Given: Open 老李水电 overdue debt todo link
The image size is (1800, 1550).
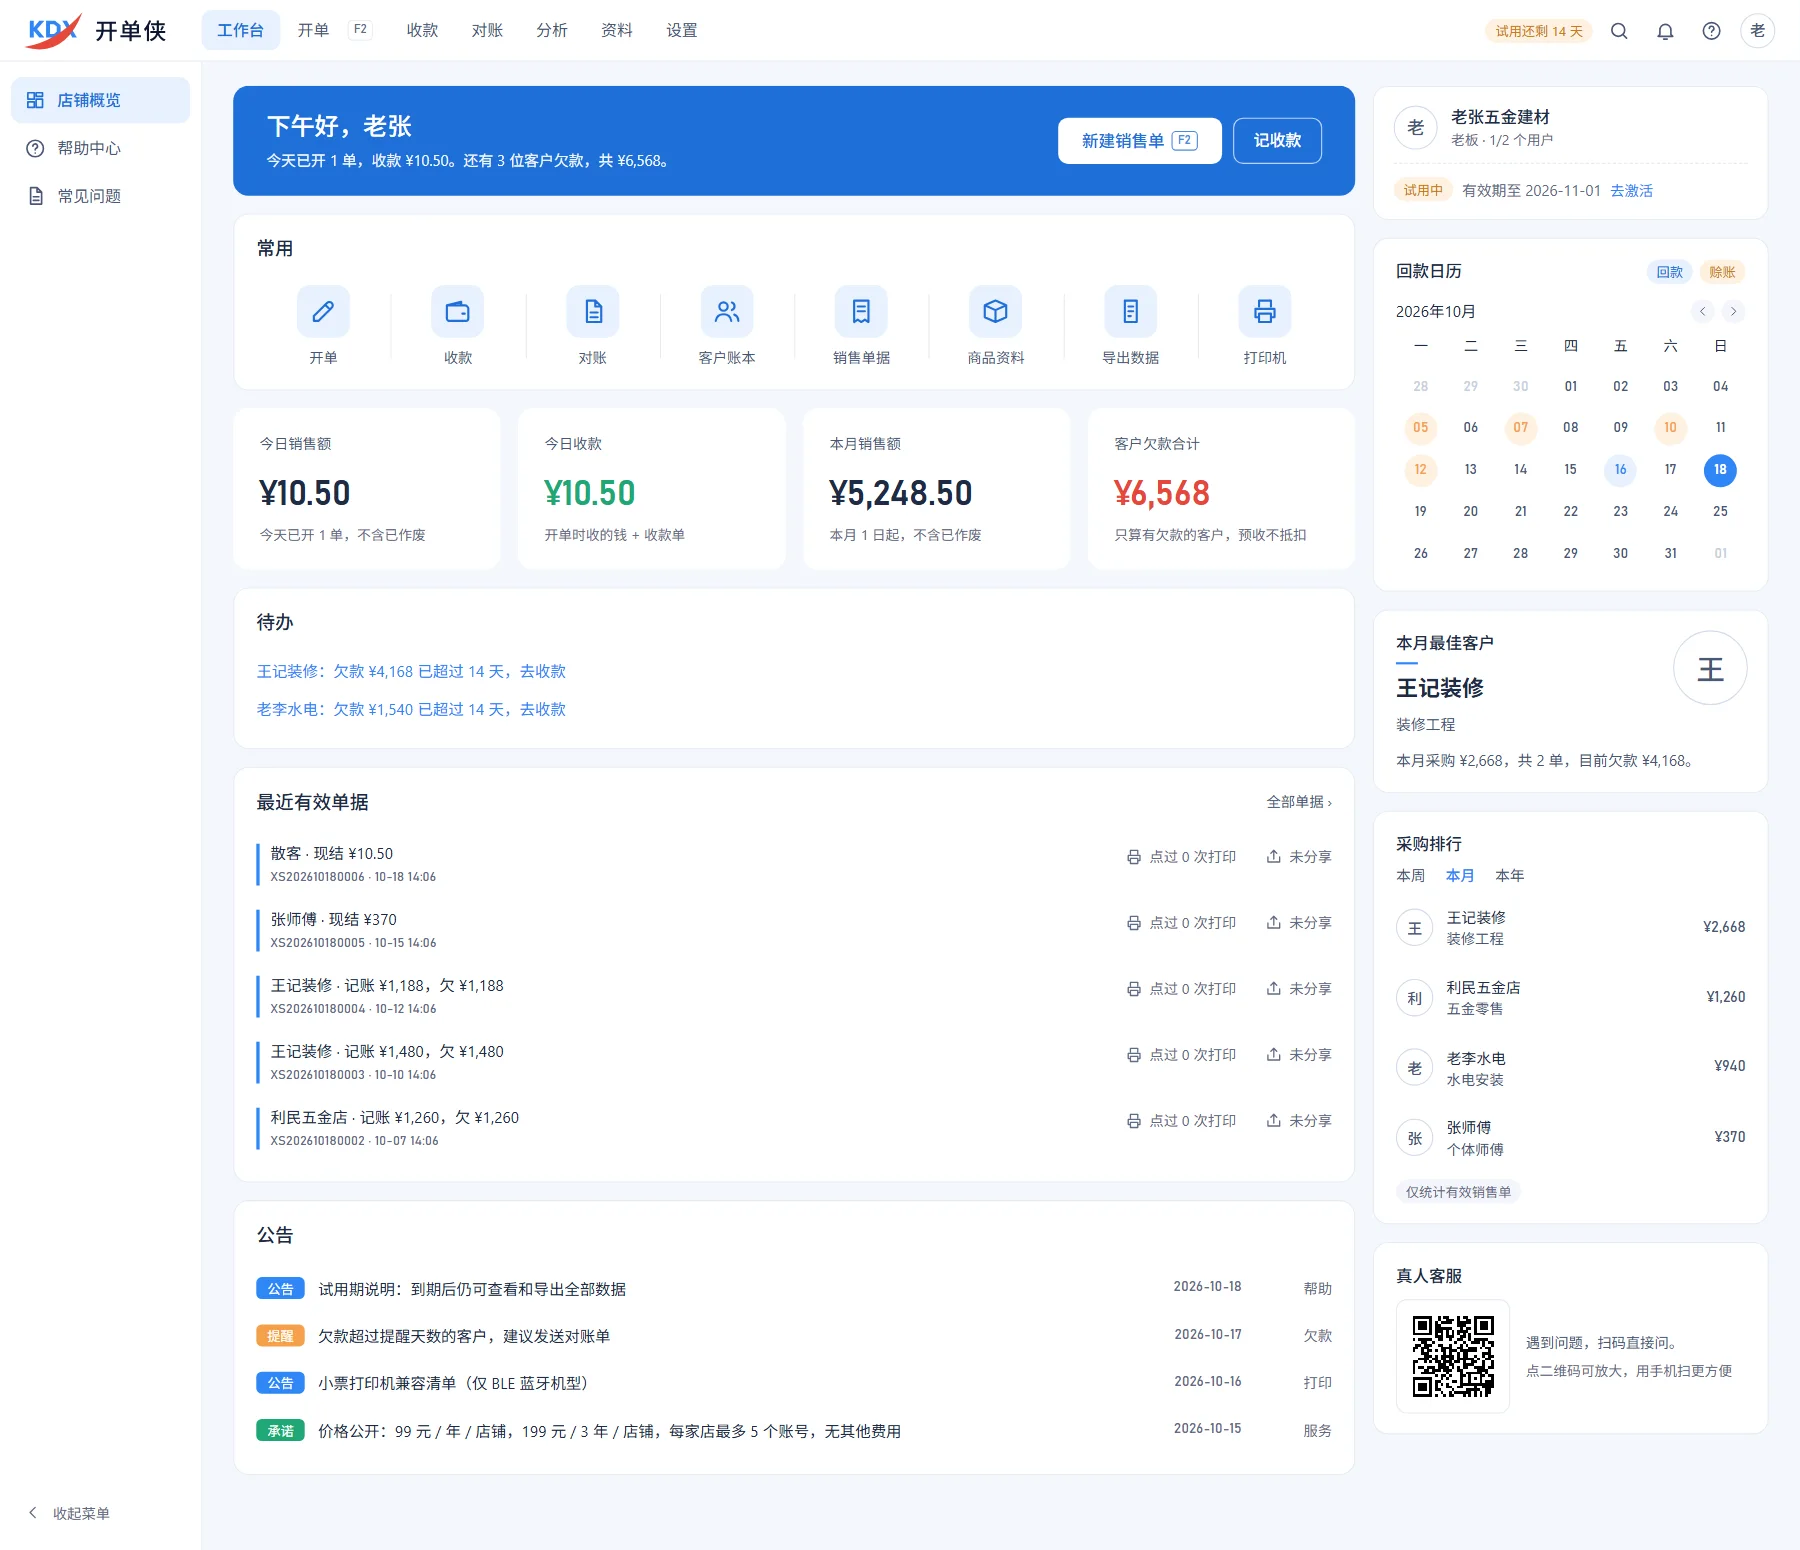Looking at the screenshot, I should tap(412, 710).
